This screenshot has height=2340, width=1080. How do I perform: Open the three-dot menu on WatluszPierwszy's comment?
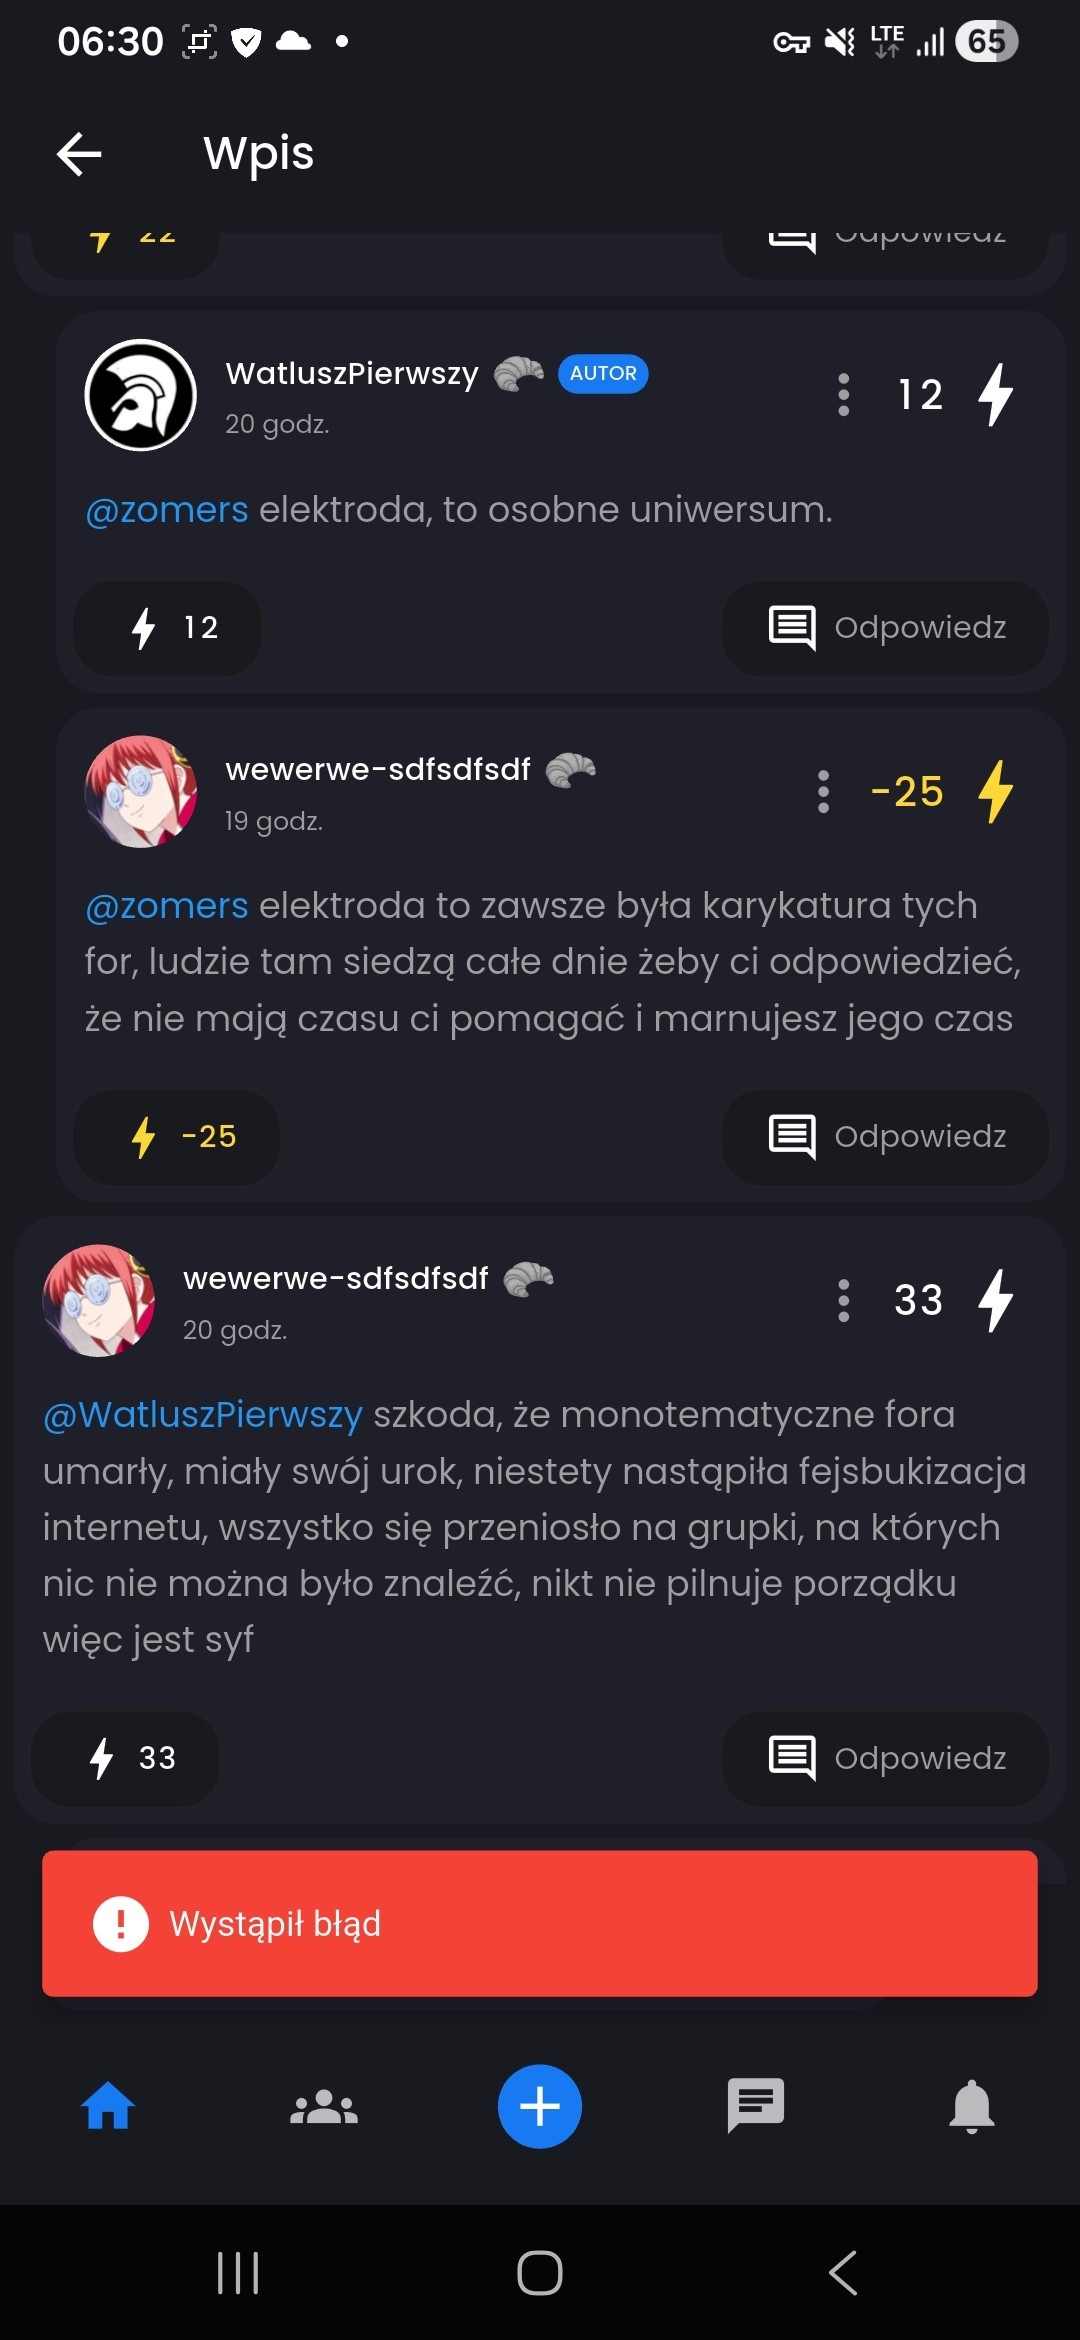pos(844,395)
